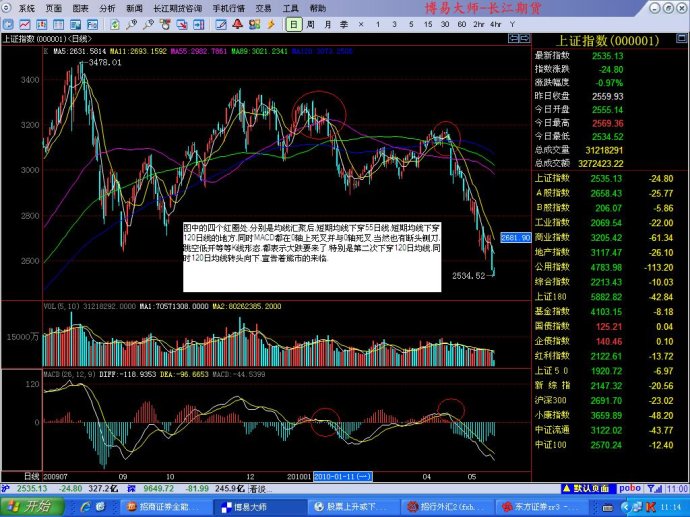Click the white annotation text box on chart
Viewport: 690px width, 517px height.
pos(312,257)
